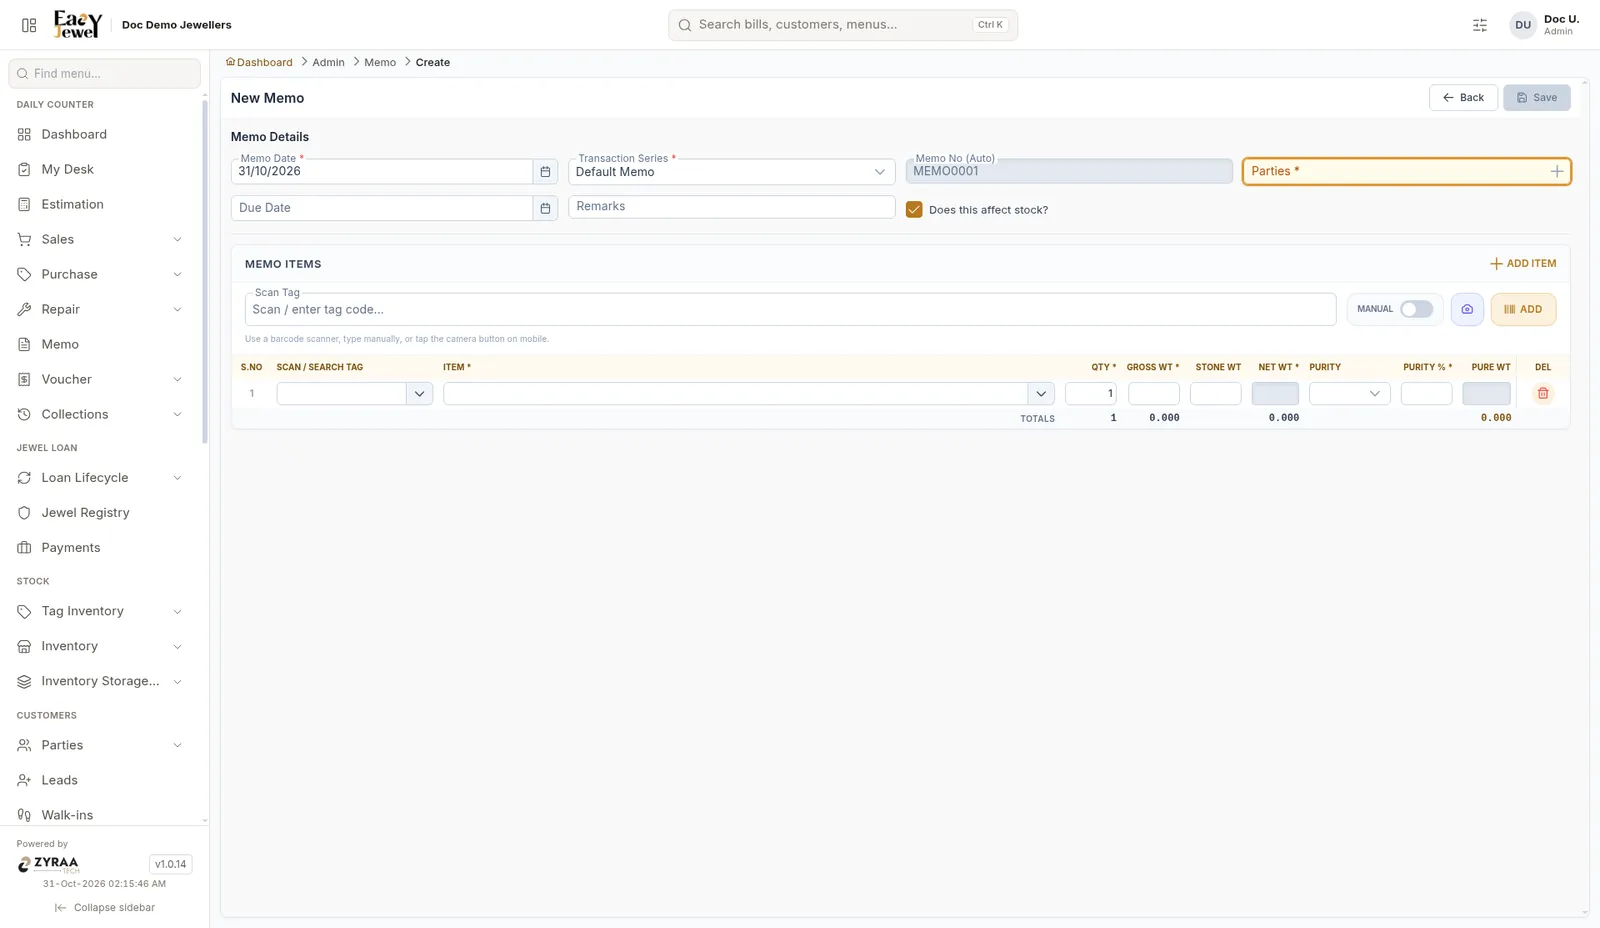
Task: Click the plus icon in Parties field
Action: coord(1557,172)
